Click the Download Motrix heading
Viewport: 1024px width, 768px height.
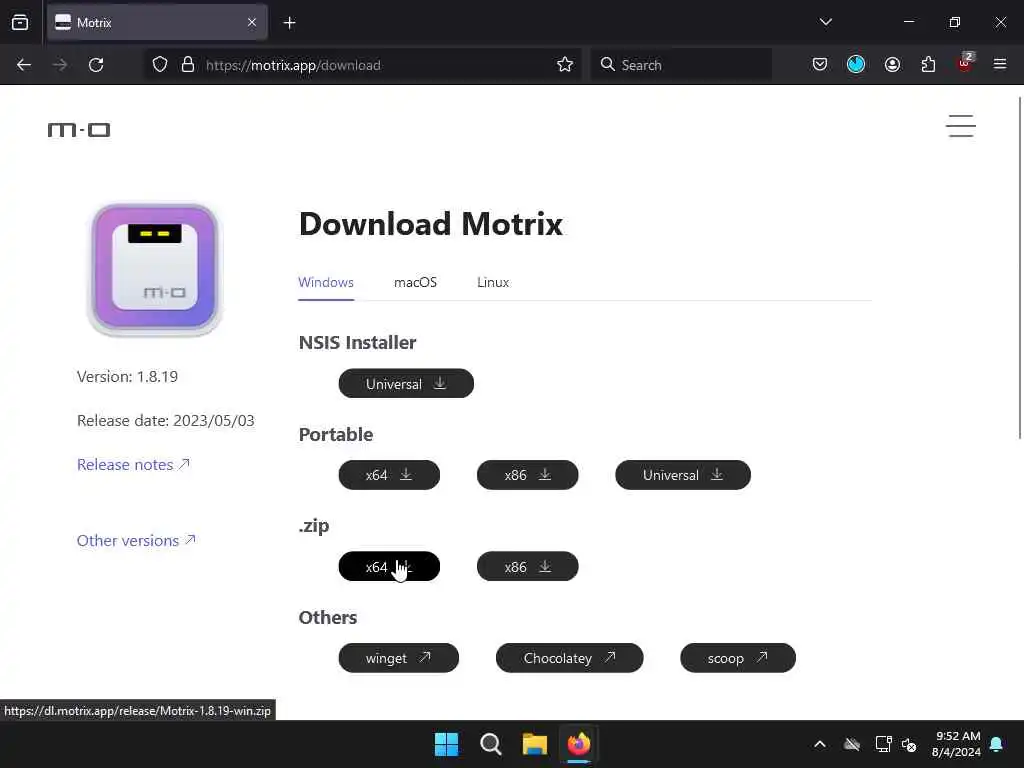pyautogui.click(x=430, y=224)
